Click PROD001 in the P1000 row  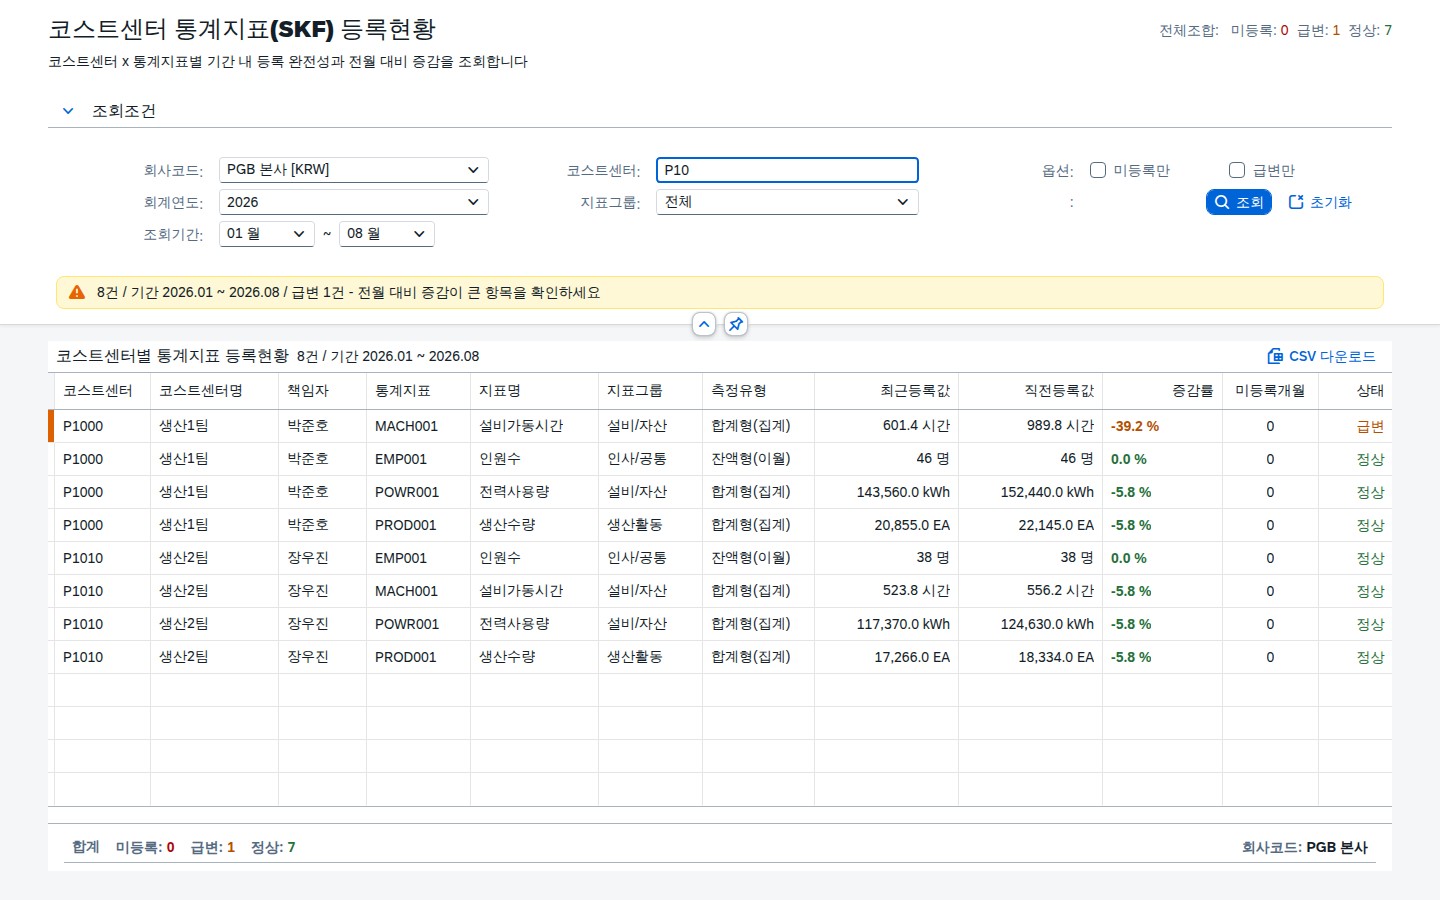click(x=405, y=525)
